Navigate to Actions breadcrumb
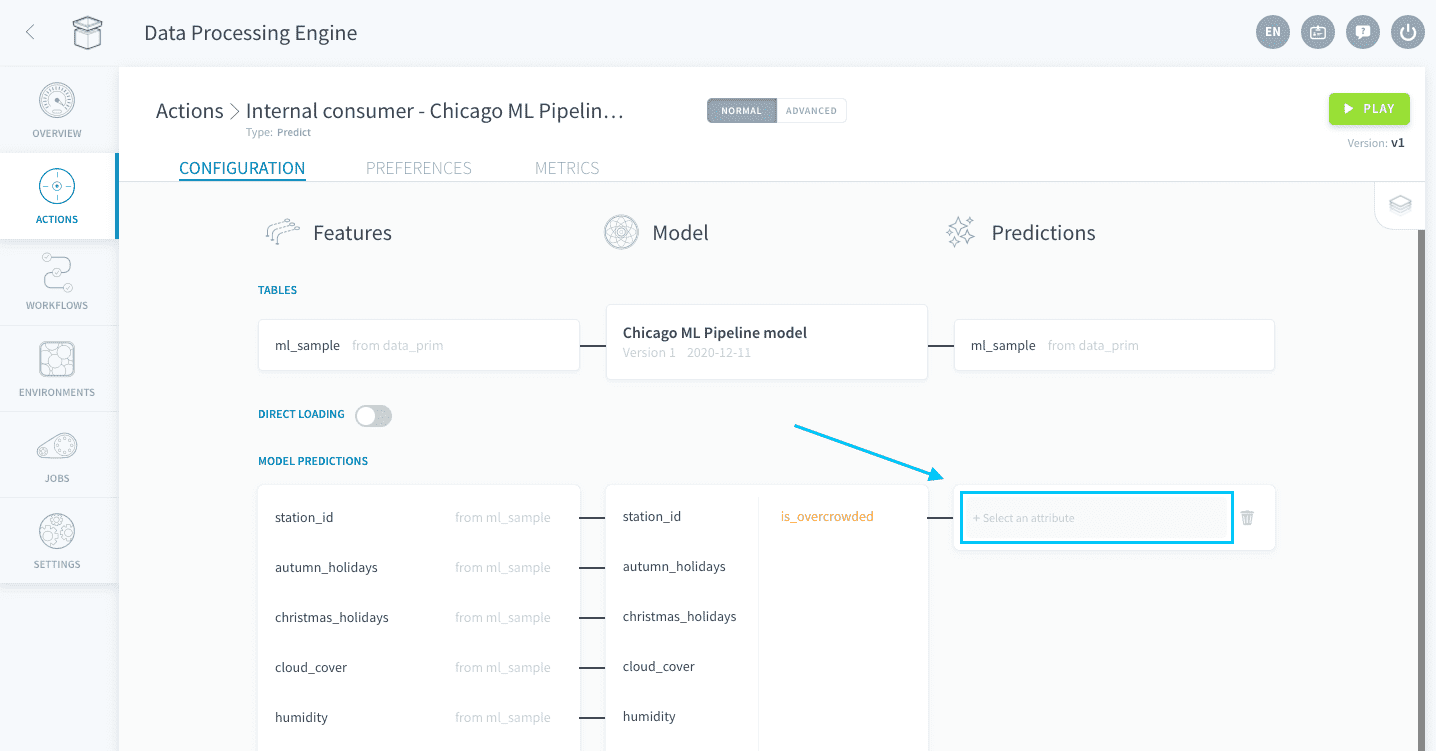Viewport: 1436px width, 751px height. pos(190,110)
